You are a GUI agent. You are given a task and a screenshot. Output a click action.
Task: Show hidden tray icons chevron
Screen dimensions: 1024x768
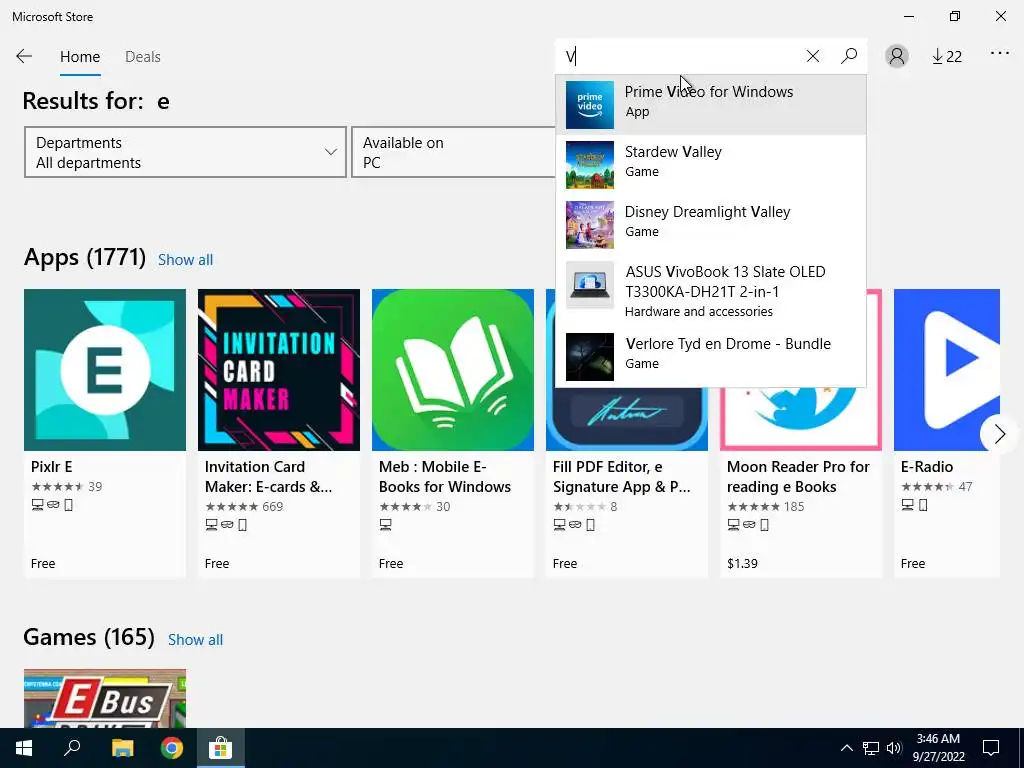(x=846, y=748)
